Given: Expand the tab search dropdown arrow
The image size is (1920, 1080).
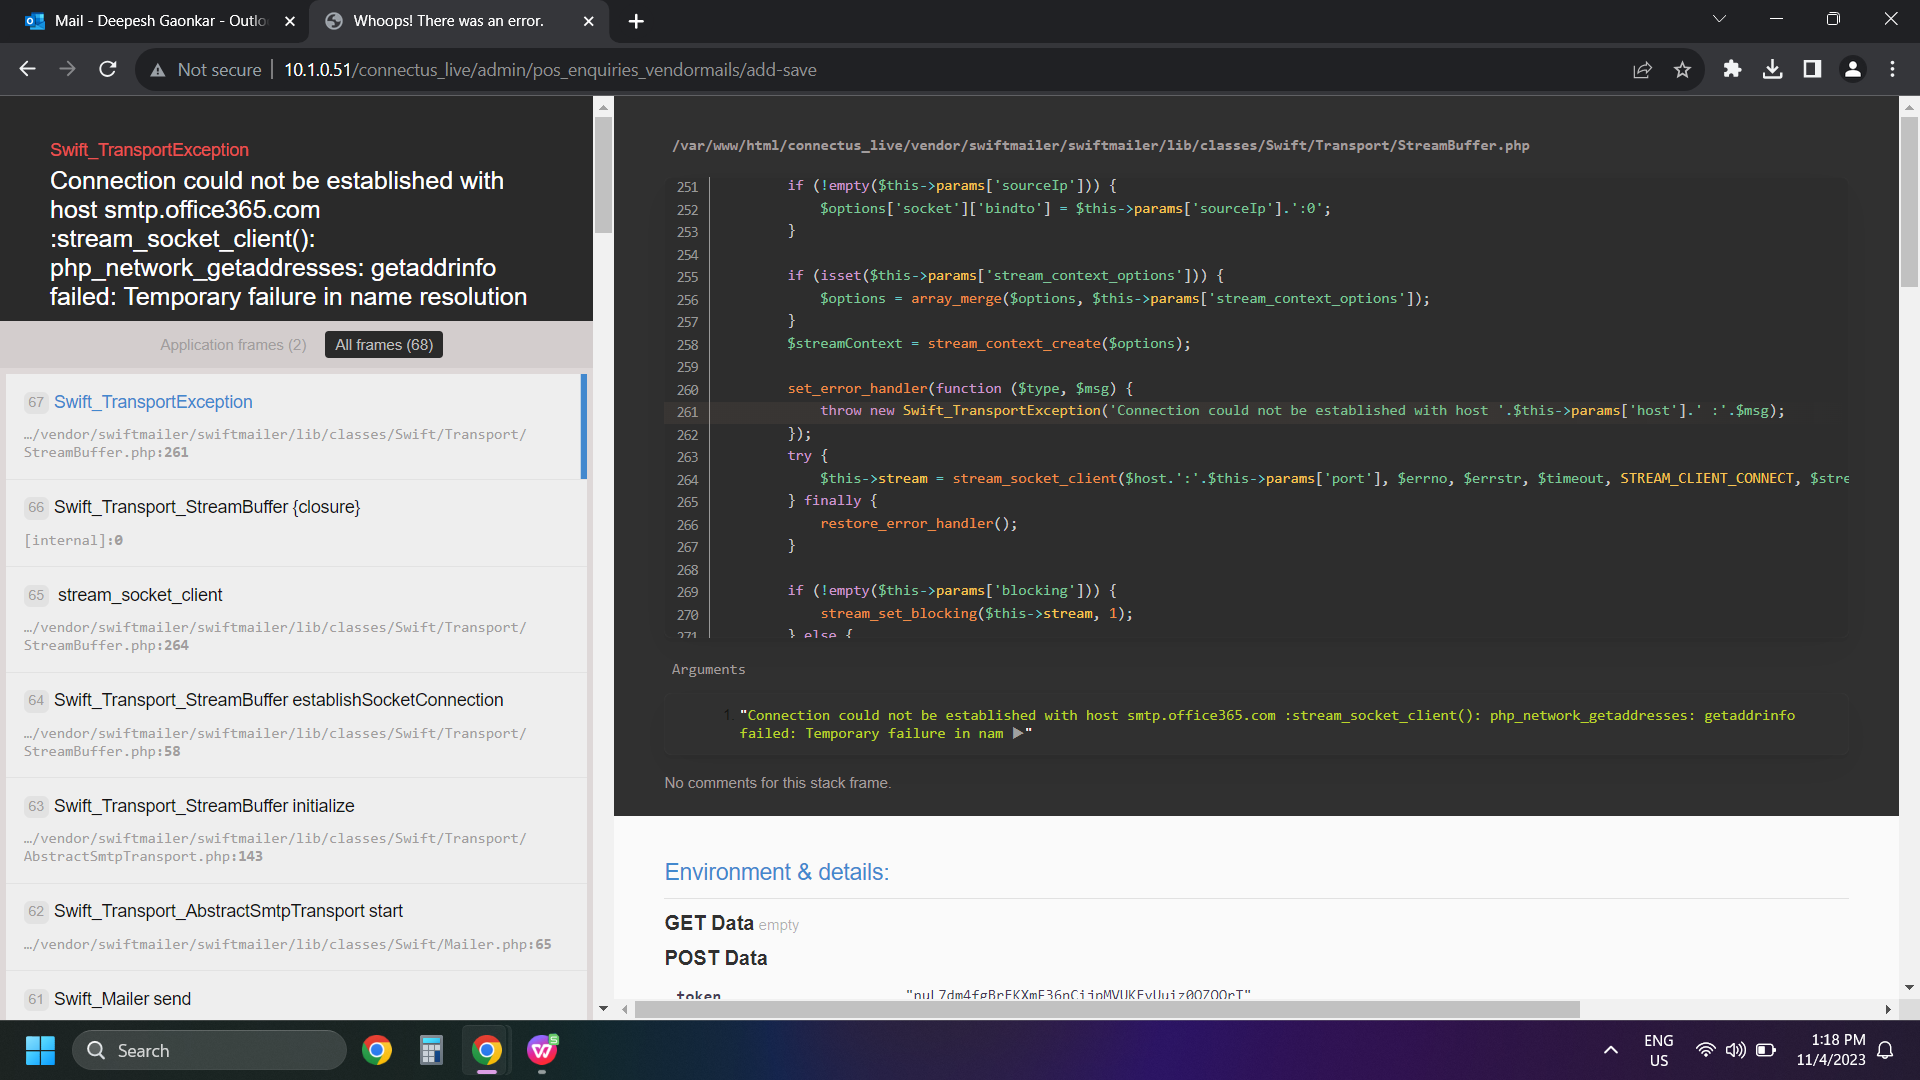Looking at the screenshot, I should click(1719, 19).
